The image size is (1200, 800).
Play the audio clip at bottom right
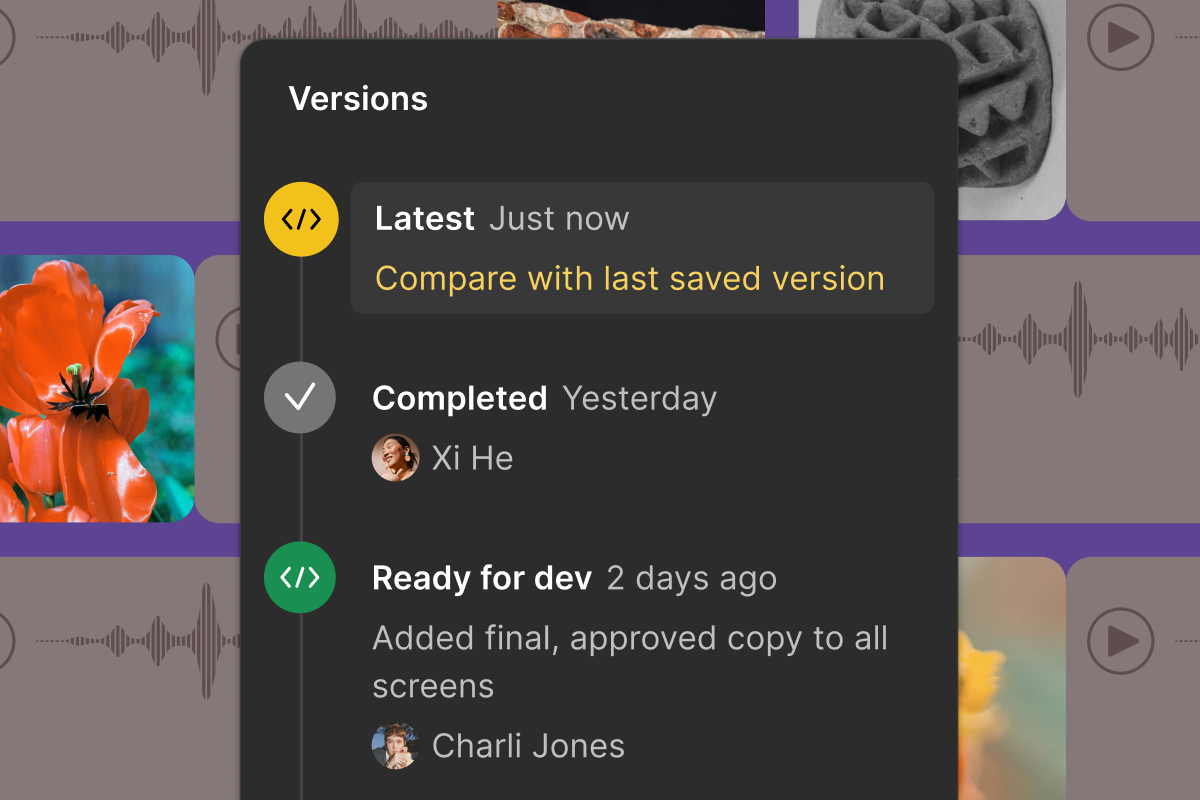[1120, 638]
